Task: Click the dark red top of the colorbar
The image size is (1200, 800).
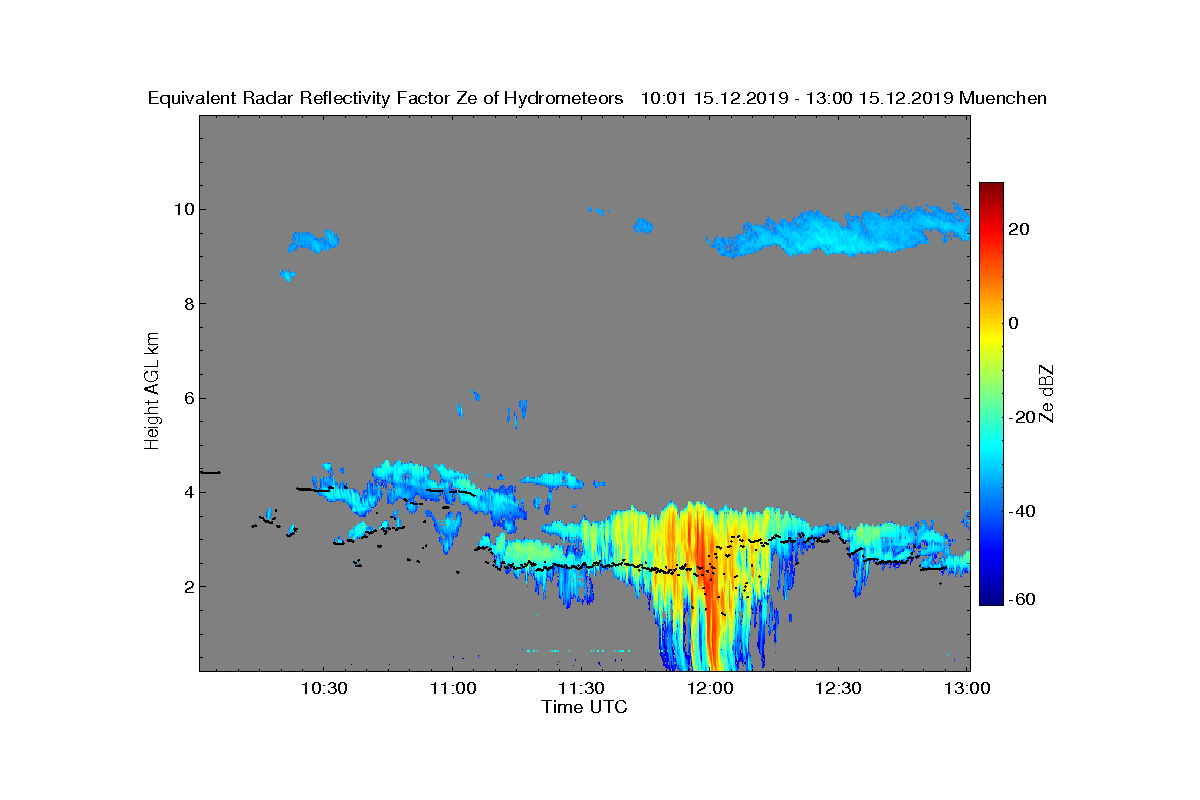Action: [991, 190]
